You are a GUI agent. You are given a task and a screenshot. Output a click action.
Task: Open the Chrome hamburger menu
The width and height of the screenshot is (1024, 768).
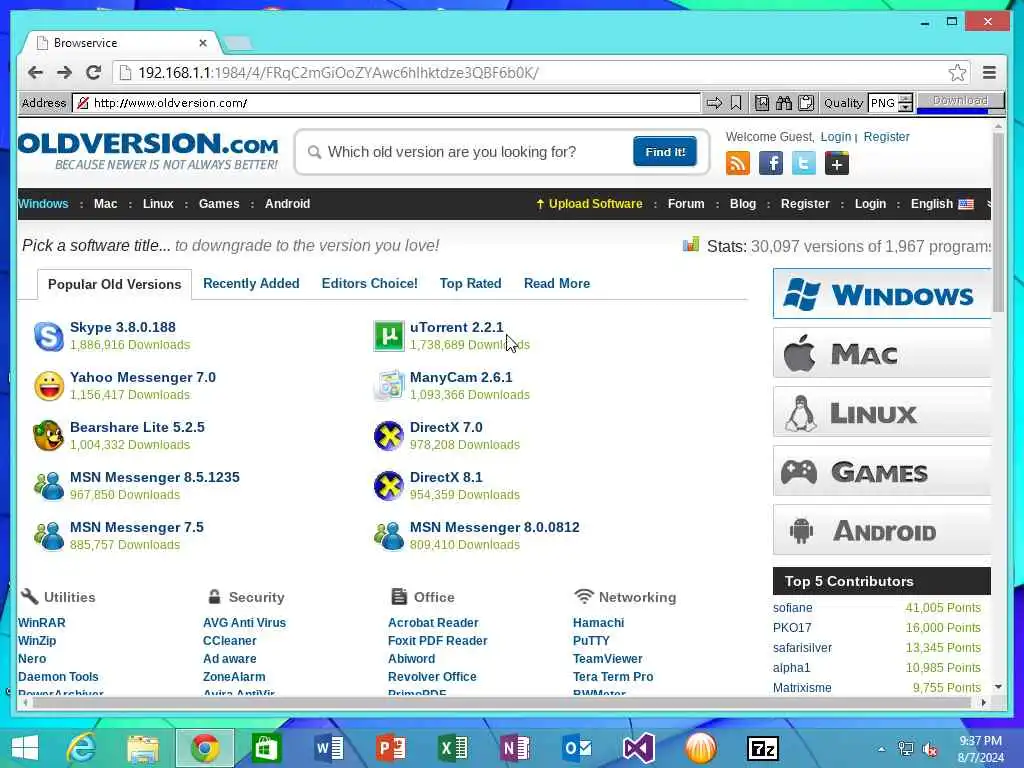pos(989,72)
